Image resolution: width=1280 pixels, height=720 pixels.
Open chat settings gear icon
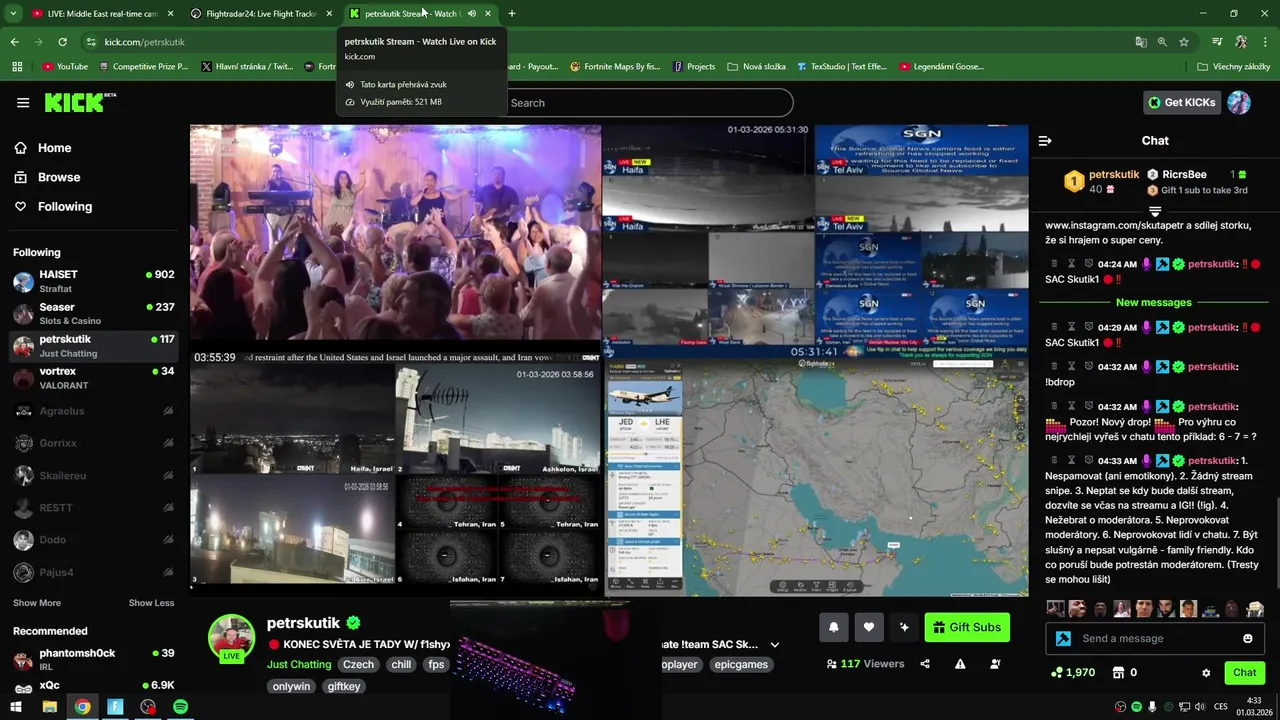(x=1206, y=673)
